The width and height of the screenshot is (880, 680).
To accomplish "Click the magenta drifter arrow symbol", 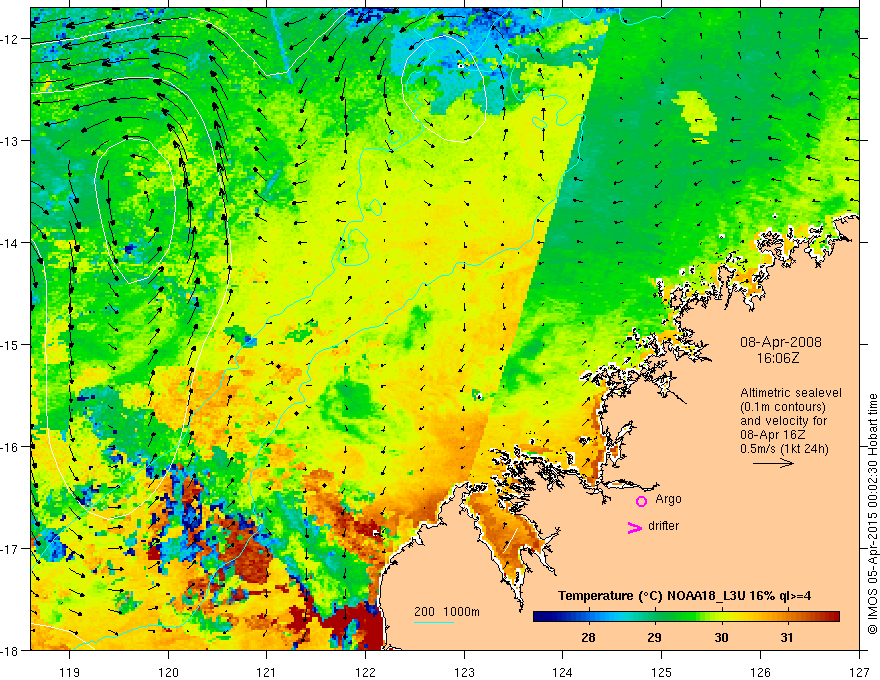I will point(635,528).
